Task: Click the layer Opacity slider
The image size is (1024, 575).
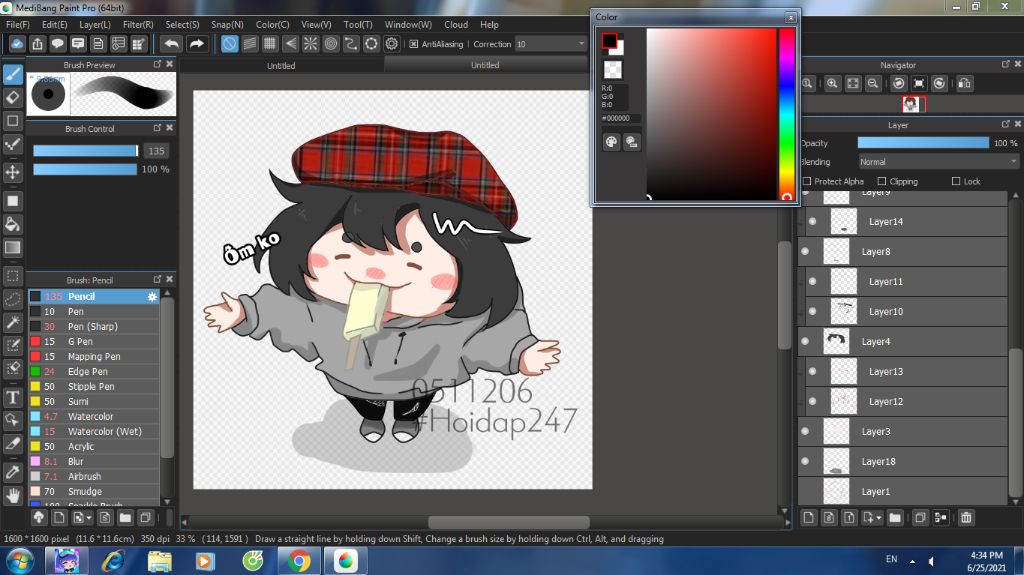Action: pyautogui.click(x=923, y=142)
